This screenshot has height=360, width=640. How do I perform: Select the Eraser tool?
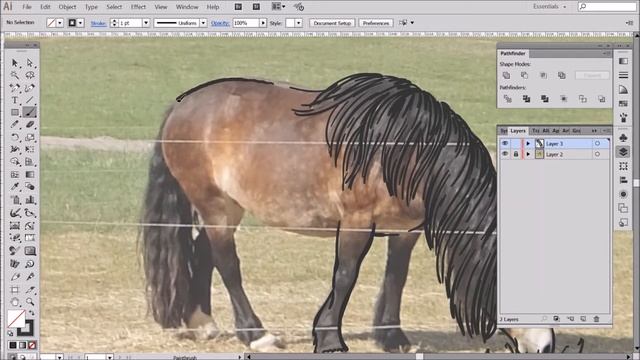30,125
